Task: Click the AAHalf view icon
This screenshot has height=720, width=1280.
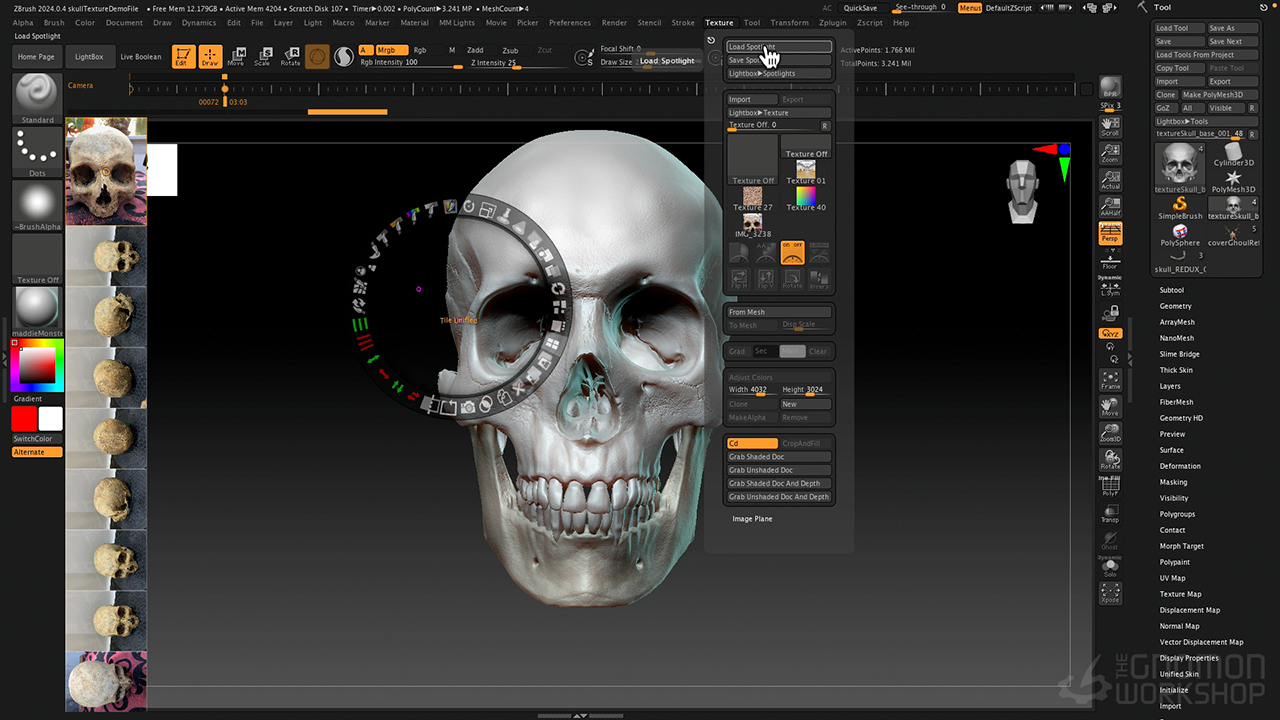Action: pos(1110,206)
